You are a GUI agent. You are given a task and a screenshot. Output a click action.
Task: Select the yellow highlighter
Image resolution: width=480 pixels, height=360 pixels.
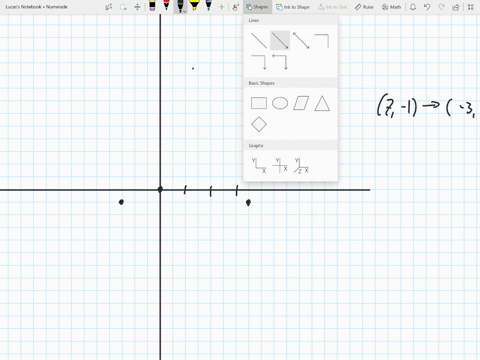pyautogui.click(x=194, y=5)
